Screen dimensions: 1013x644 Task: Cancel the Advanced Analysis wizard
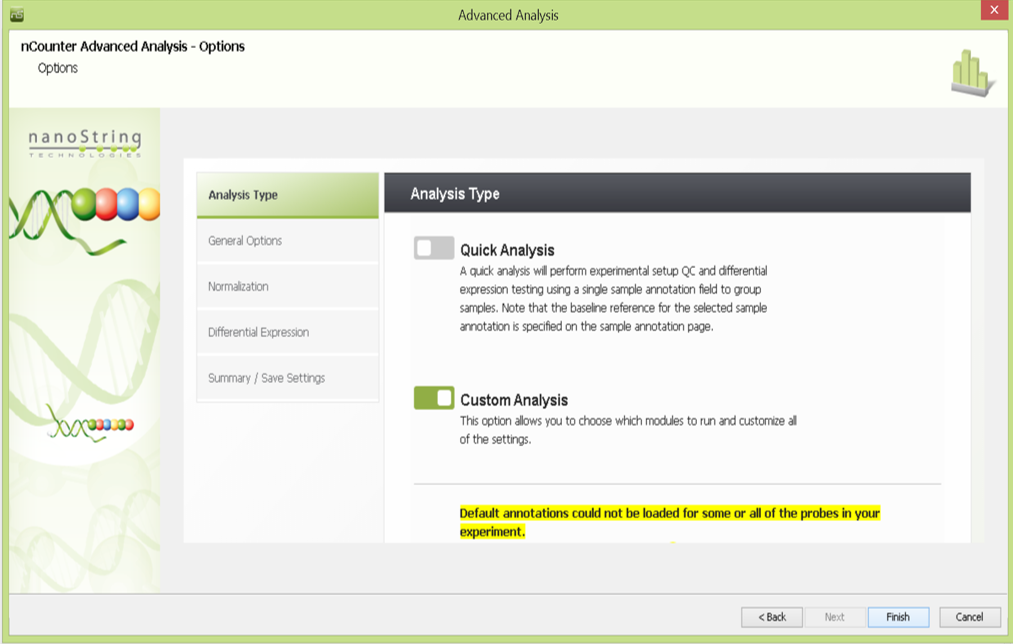coord(970,618)
